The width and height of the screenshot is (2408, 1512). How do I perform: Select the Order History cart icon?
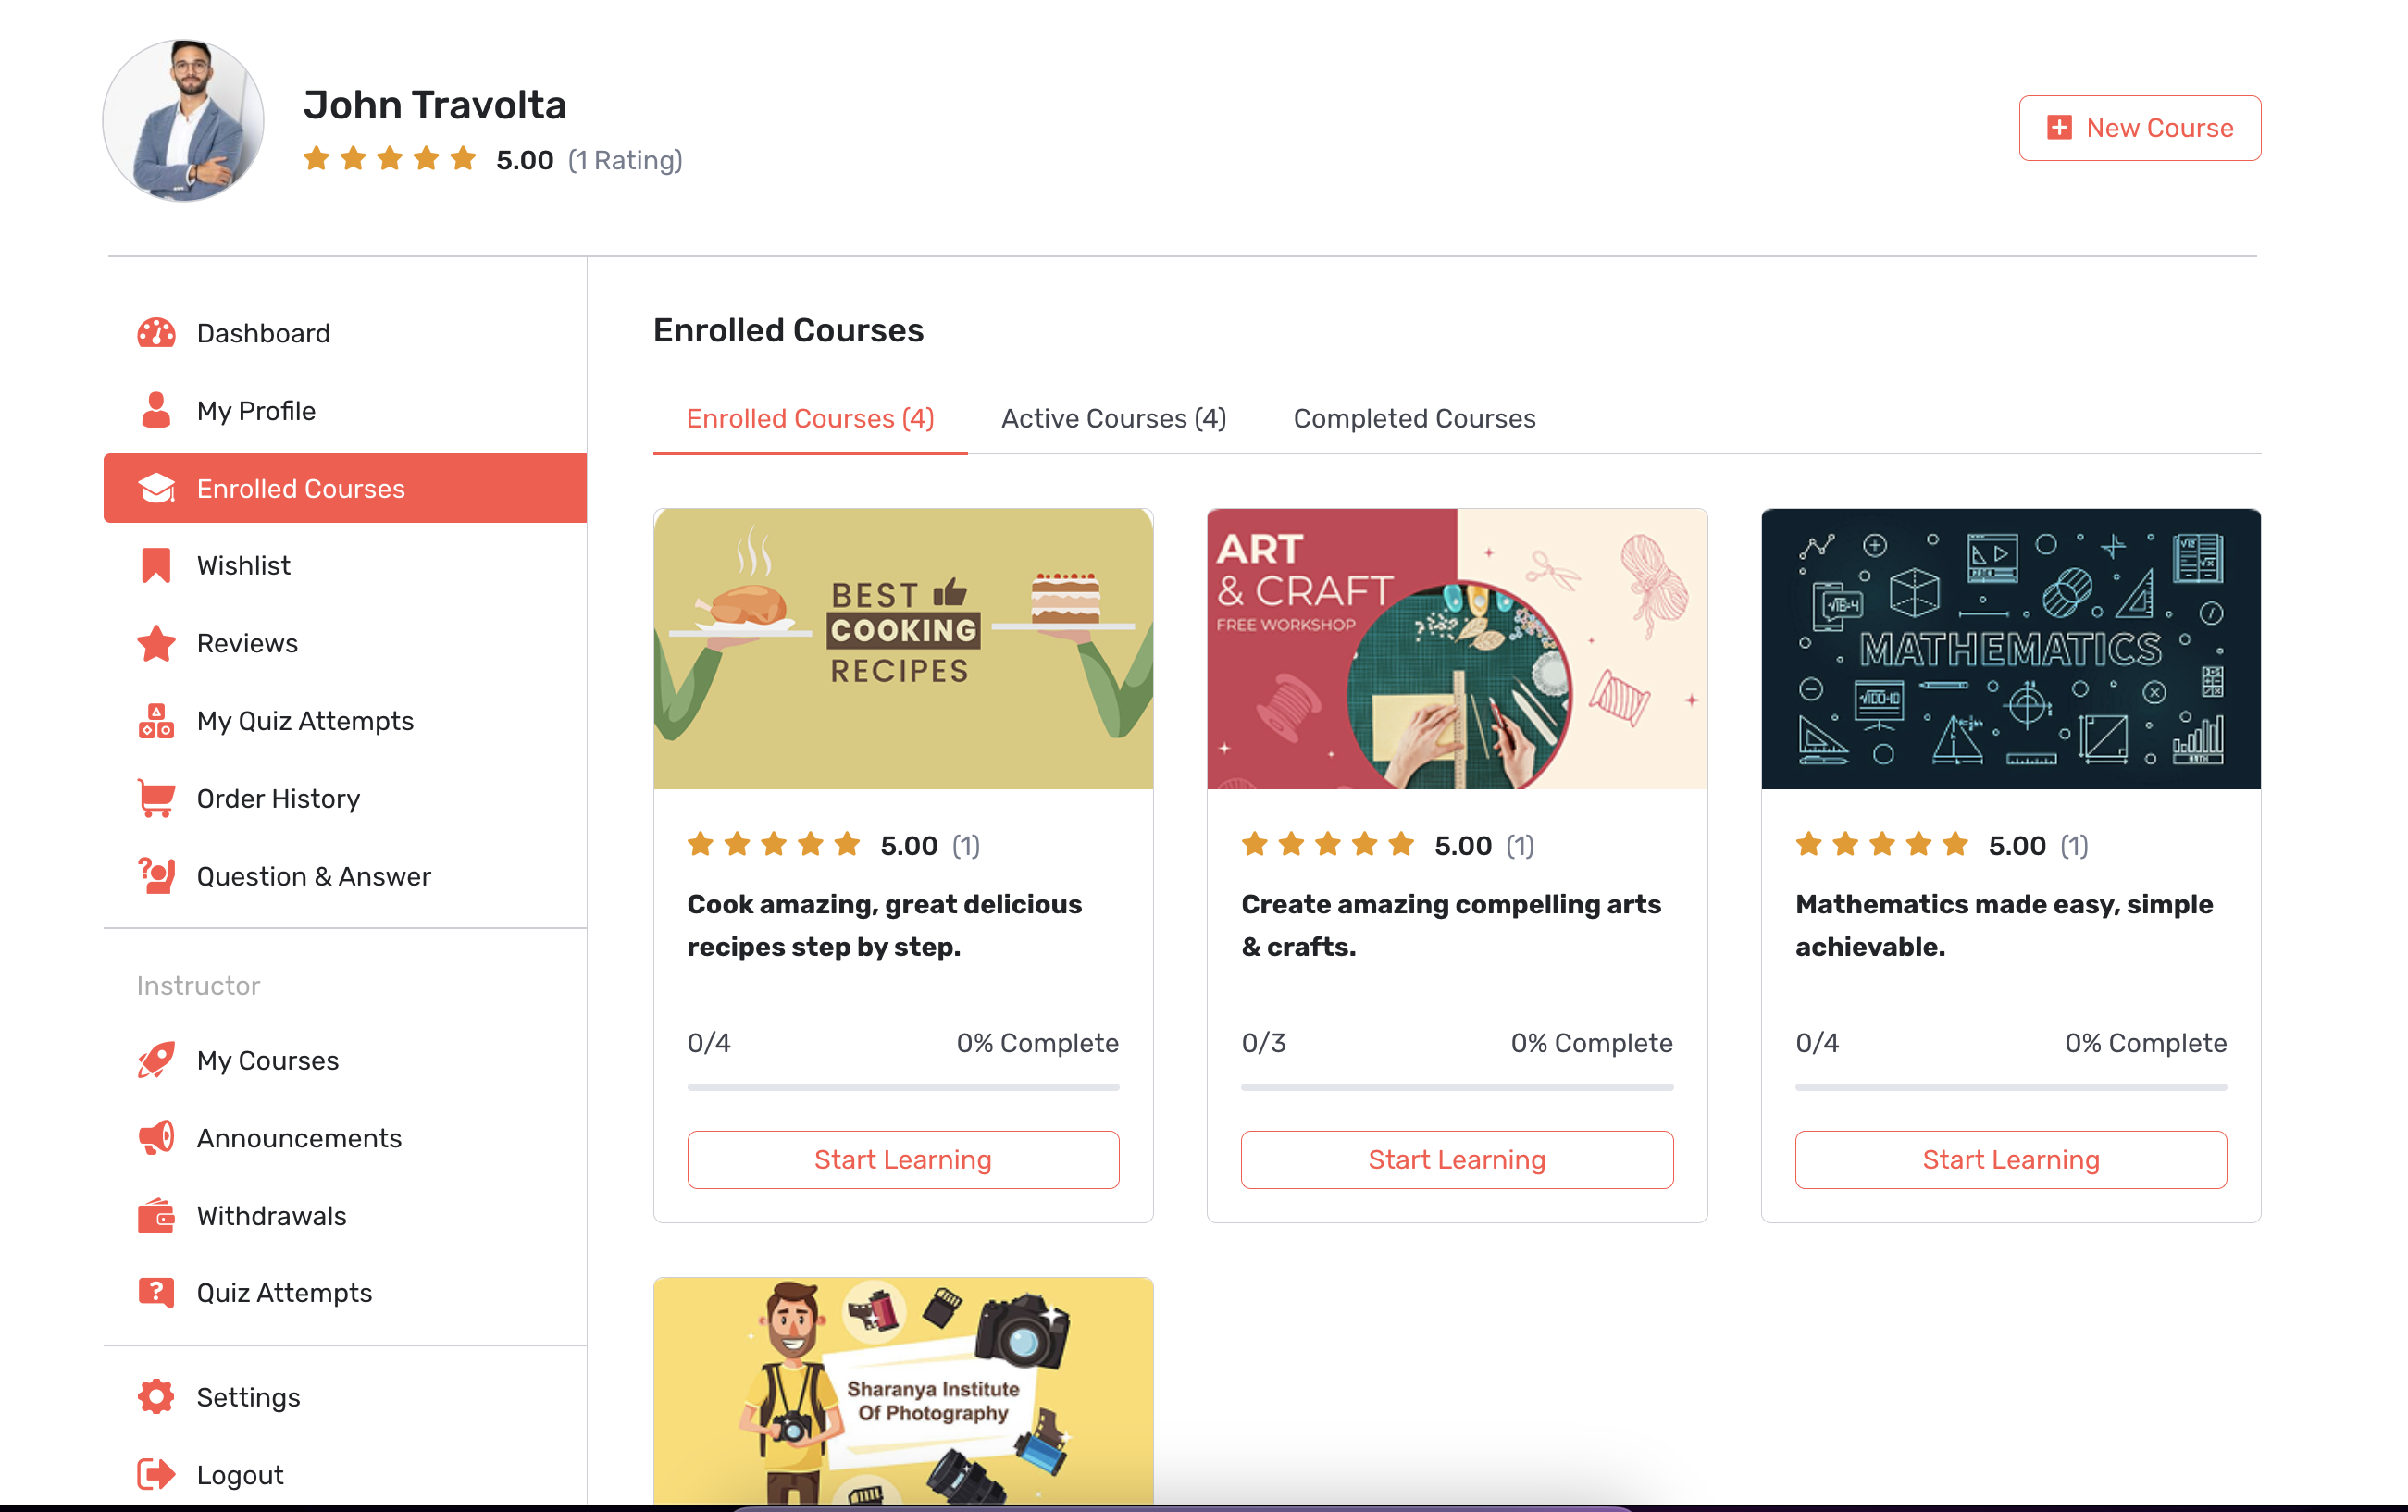[x=156, y=798]
